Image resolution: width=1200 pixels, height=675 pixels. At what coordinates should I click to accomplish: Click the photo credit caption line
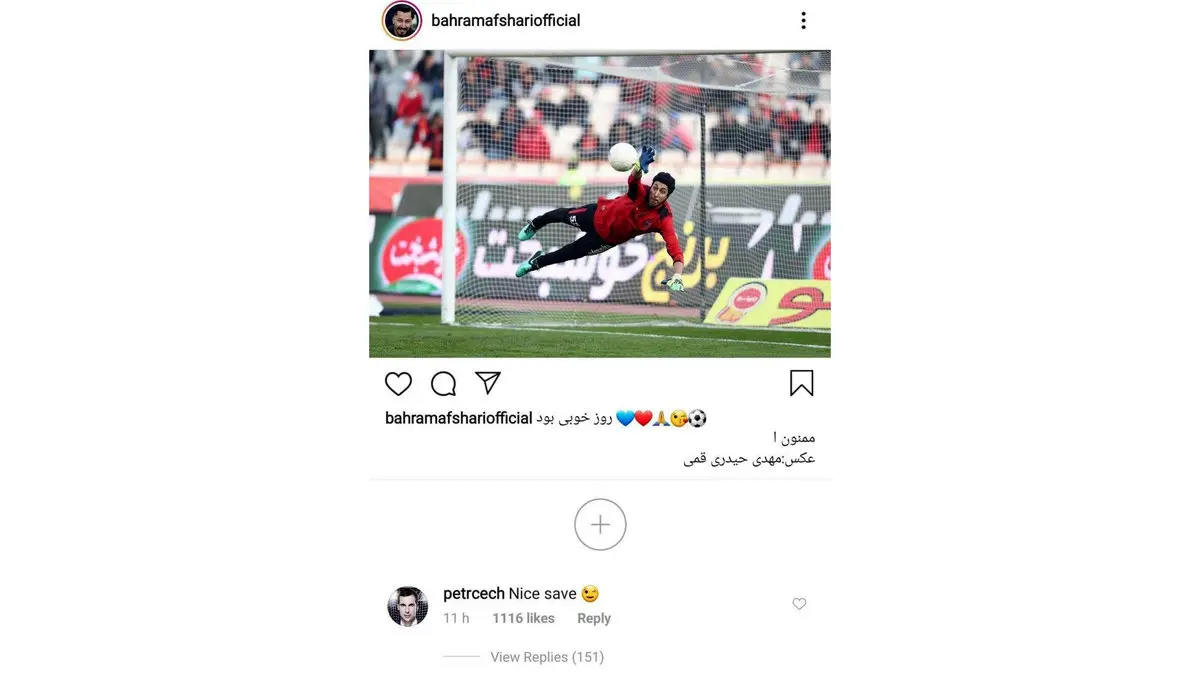(x=749, y=459)
